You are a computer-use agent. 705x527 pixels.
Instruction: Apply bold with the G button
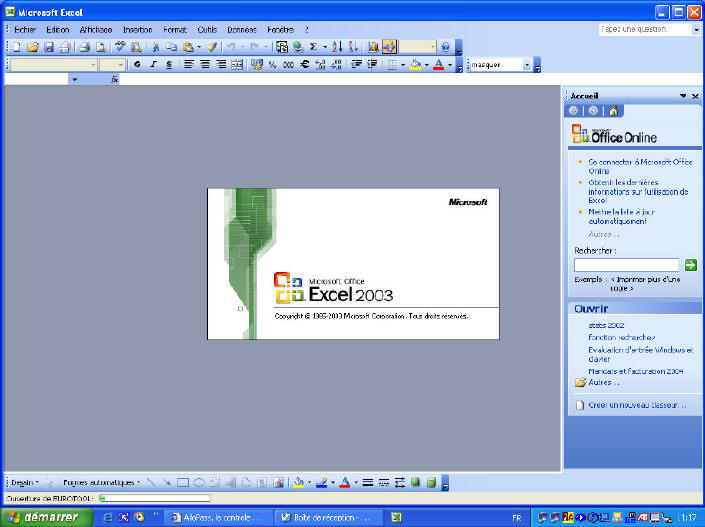[x=137, y=65]
